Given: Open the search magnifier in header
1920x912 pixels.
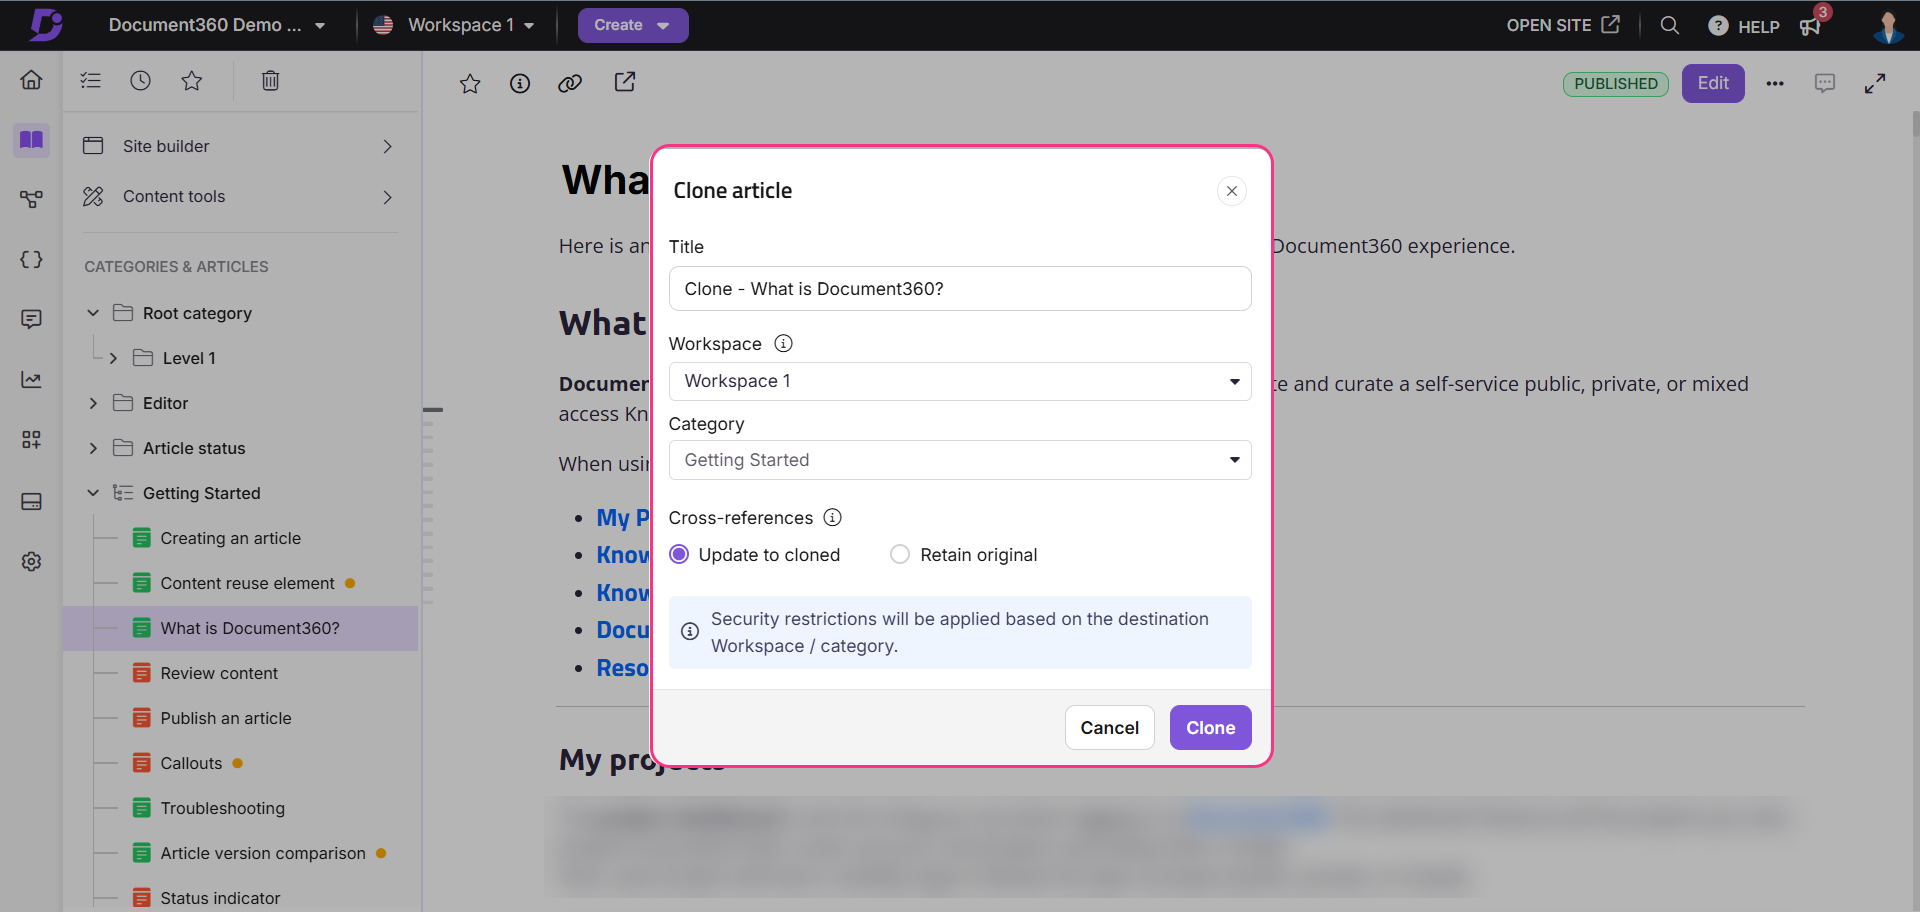Looking at the screenshot, I should 1669,25.
